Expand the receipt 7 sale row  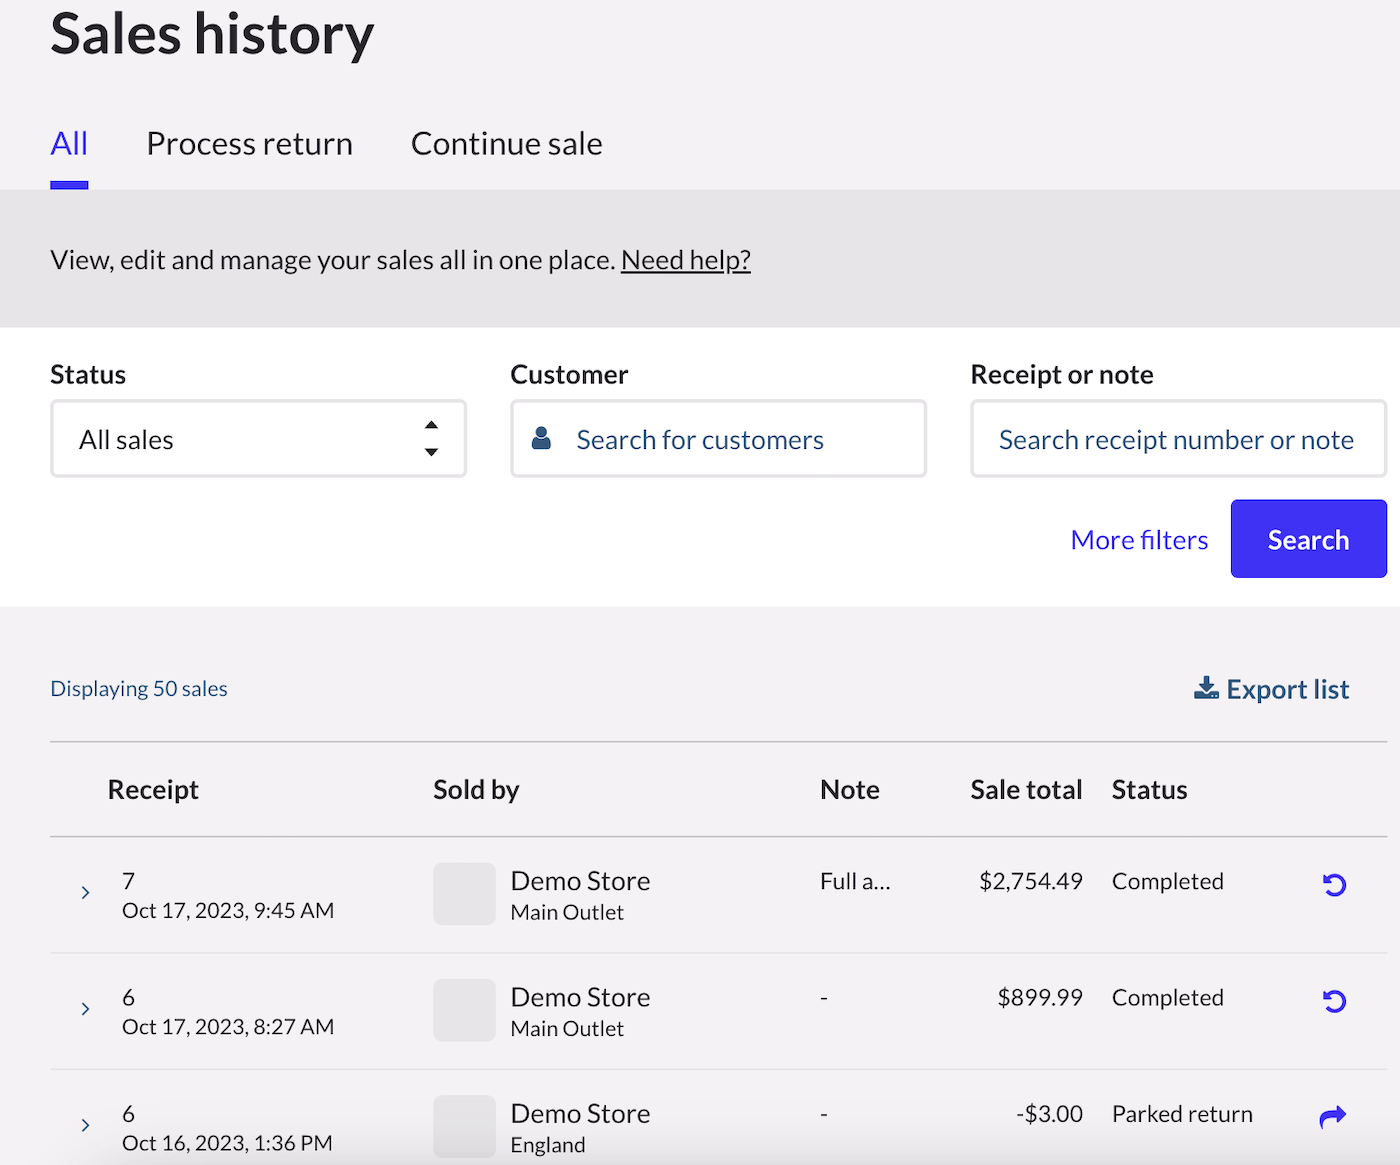(x=85, y=893)
